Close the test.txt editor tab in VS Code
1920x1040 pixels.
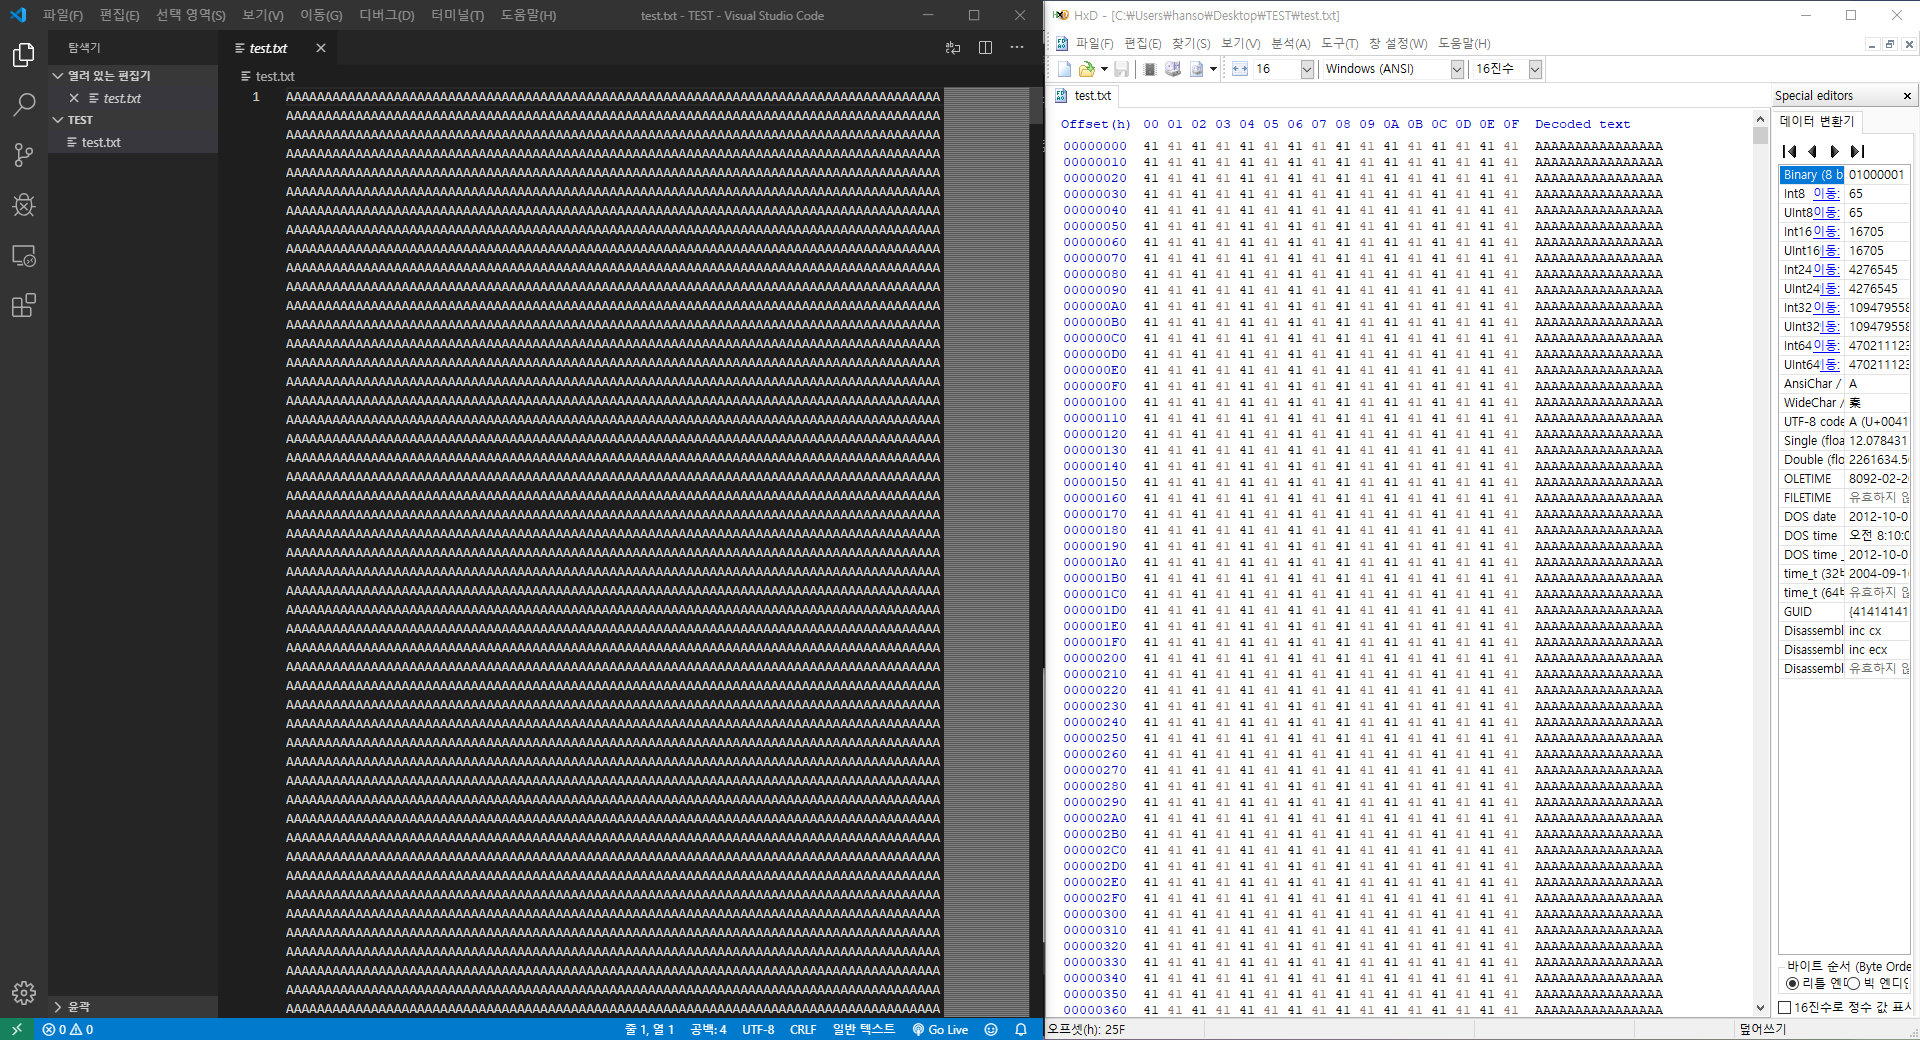pyautogui.click(x=321, y=48)
